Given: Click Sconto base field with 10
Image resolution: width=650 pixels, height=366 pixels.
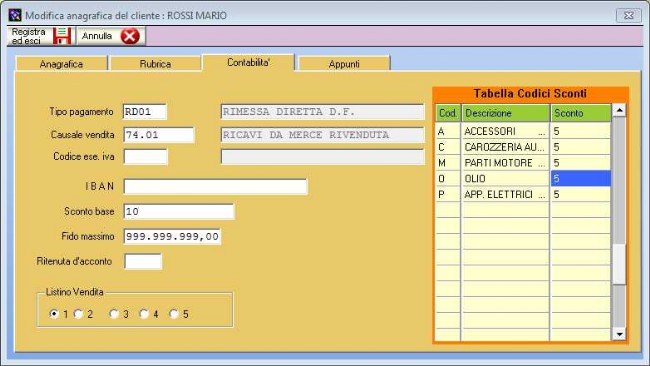Looking at the screenshot, I should pos(179,211).
